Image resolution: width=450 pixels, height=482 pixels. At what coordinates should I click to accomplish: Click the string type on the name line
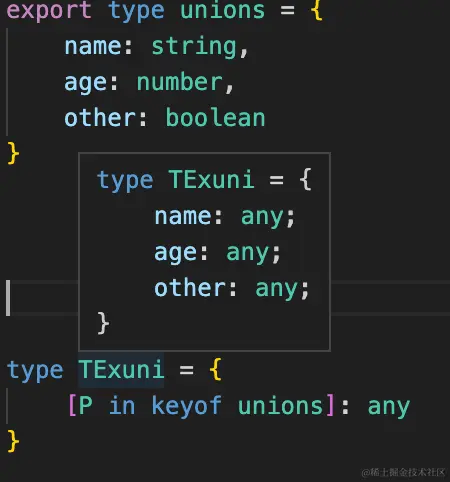(194, 46)
